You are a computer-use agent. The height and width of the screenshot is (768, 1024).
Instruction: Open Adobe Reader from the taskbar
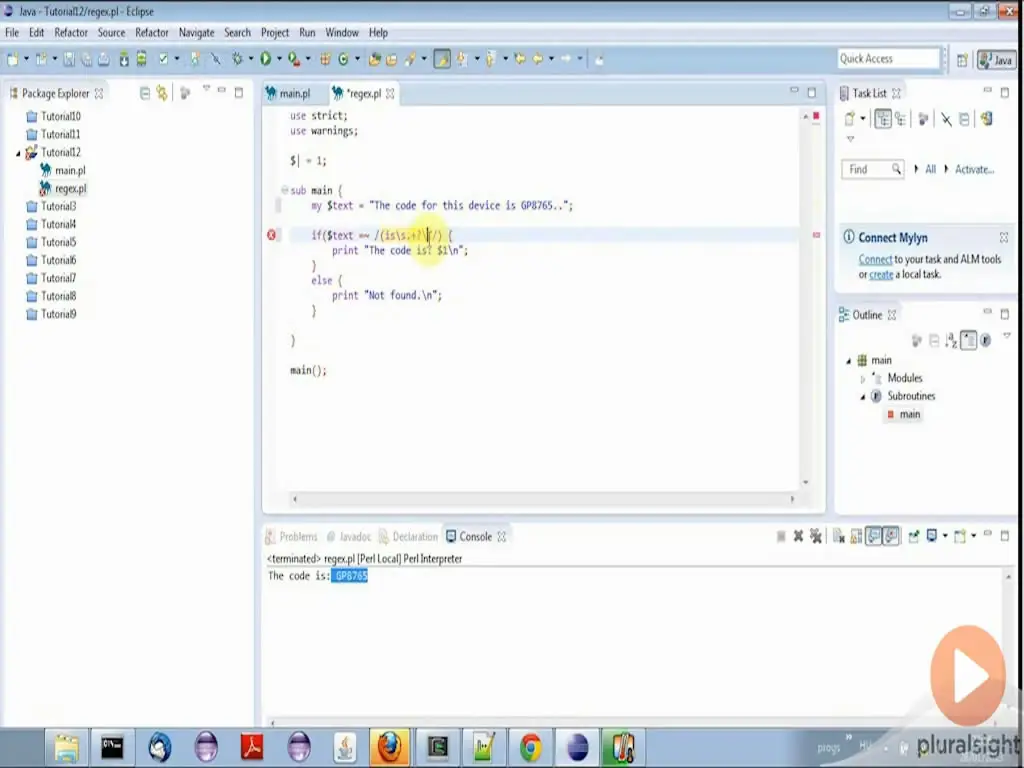[252, 747]
